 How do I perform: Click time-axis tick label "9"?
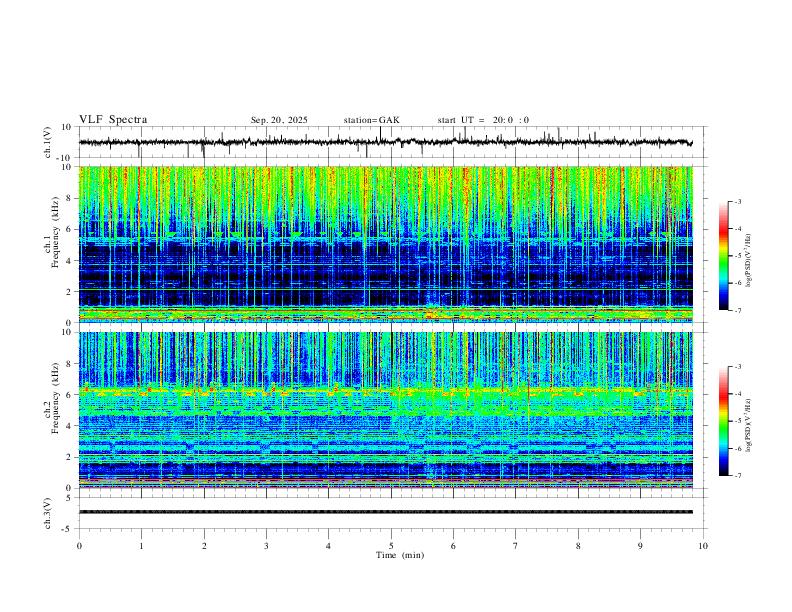click(640, 546)
